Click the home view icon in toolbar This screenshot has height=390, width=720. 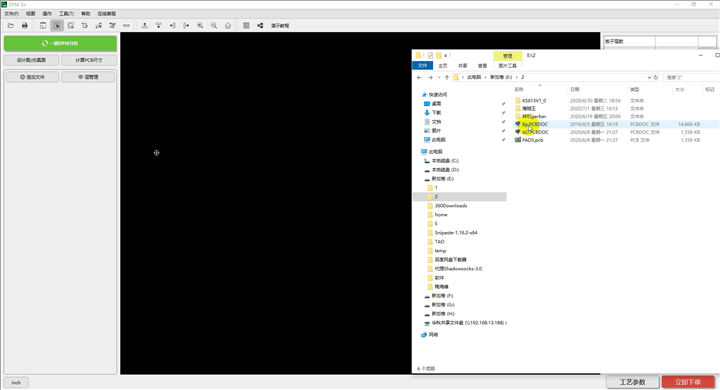click(x=228, y=26)
